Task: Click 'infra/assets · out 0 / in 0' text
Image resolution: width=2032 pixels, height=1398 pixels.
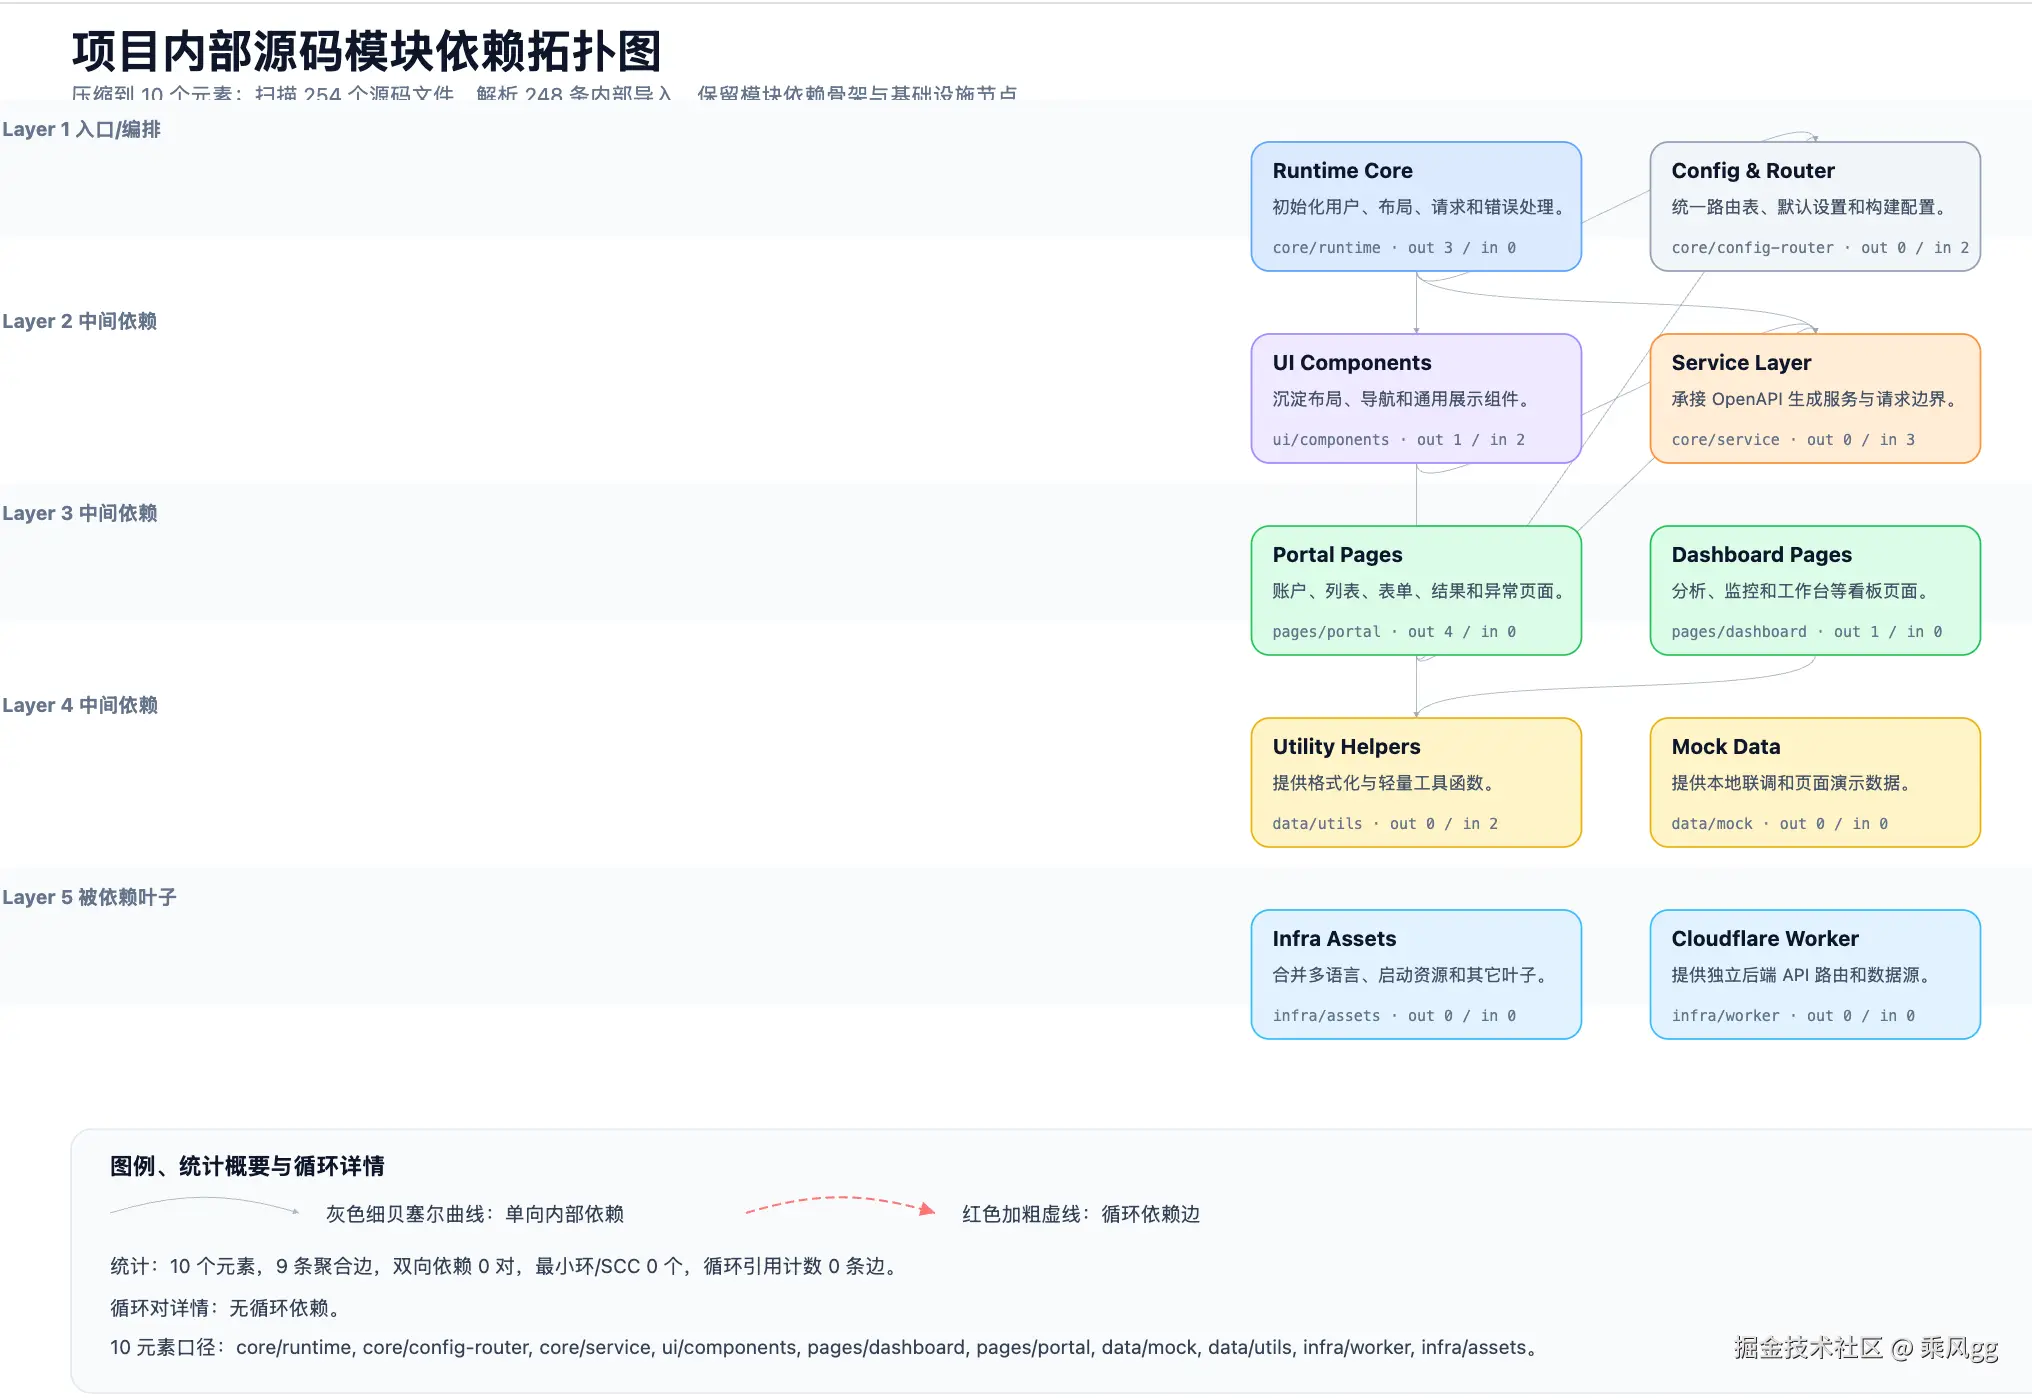Action: click(1394, 1016)
